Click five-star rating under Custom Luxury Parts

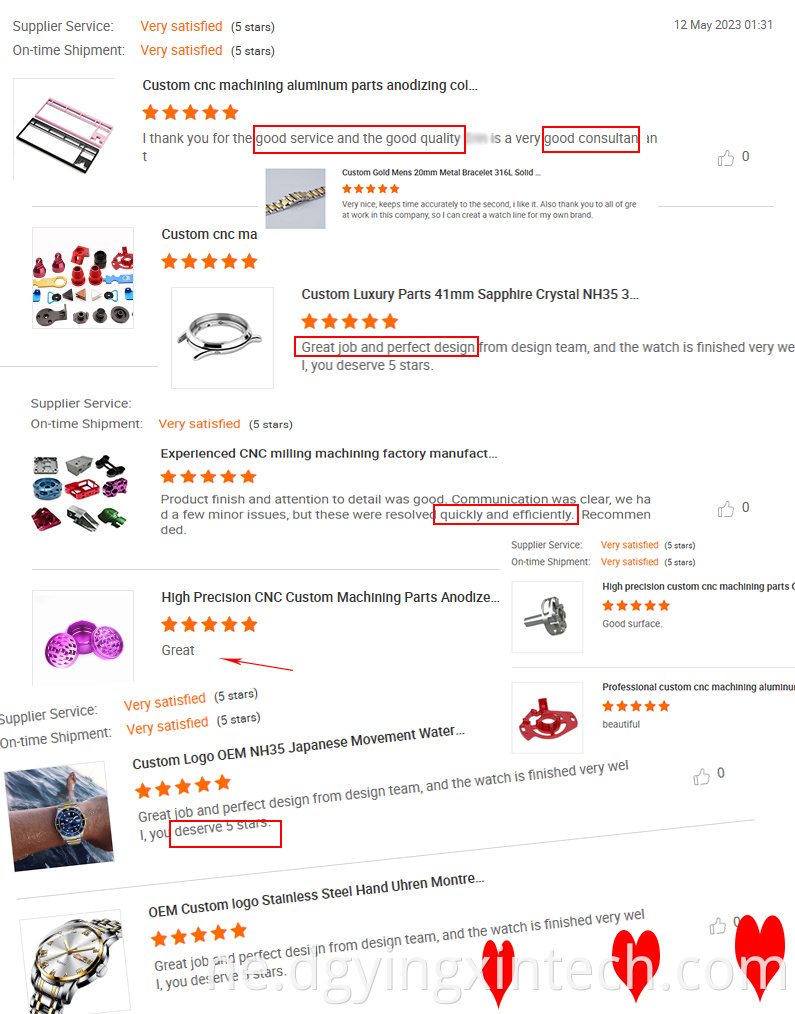(x=349, y=321)
